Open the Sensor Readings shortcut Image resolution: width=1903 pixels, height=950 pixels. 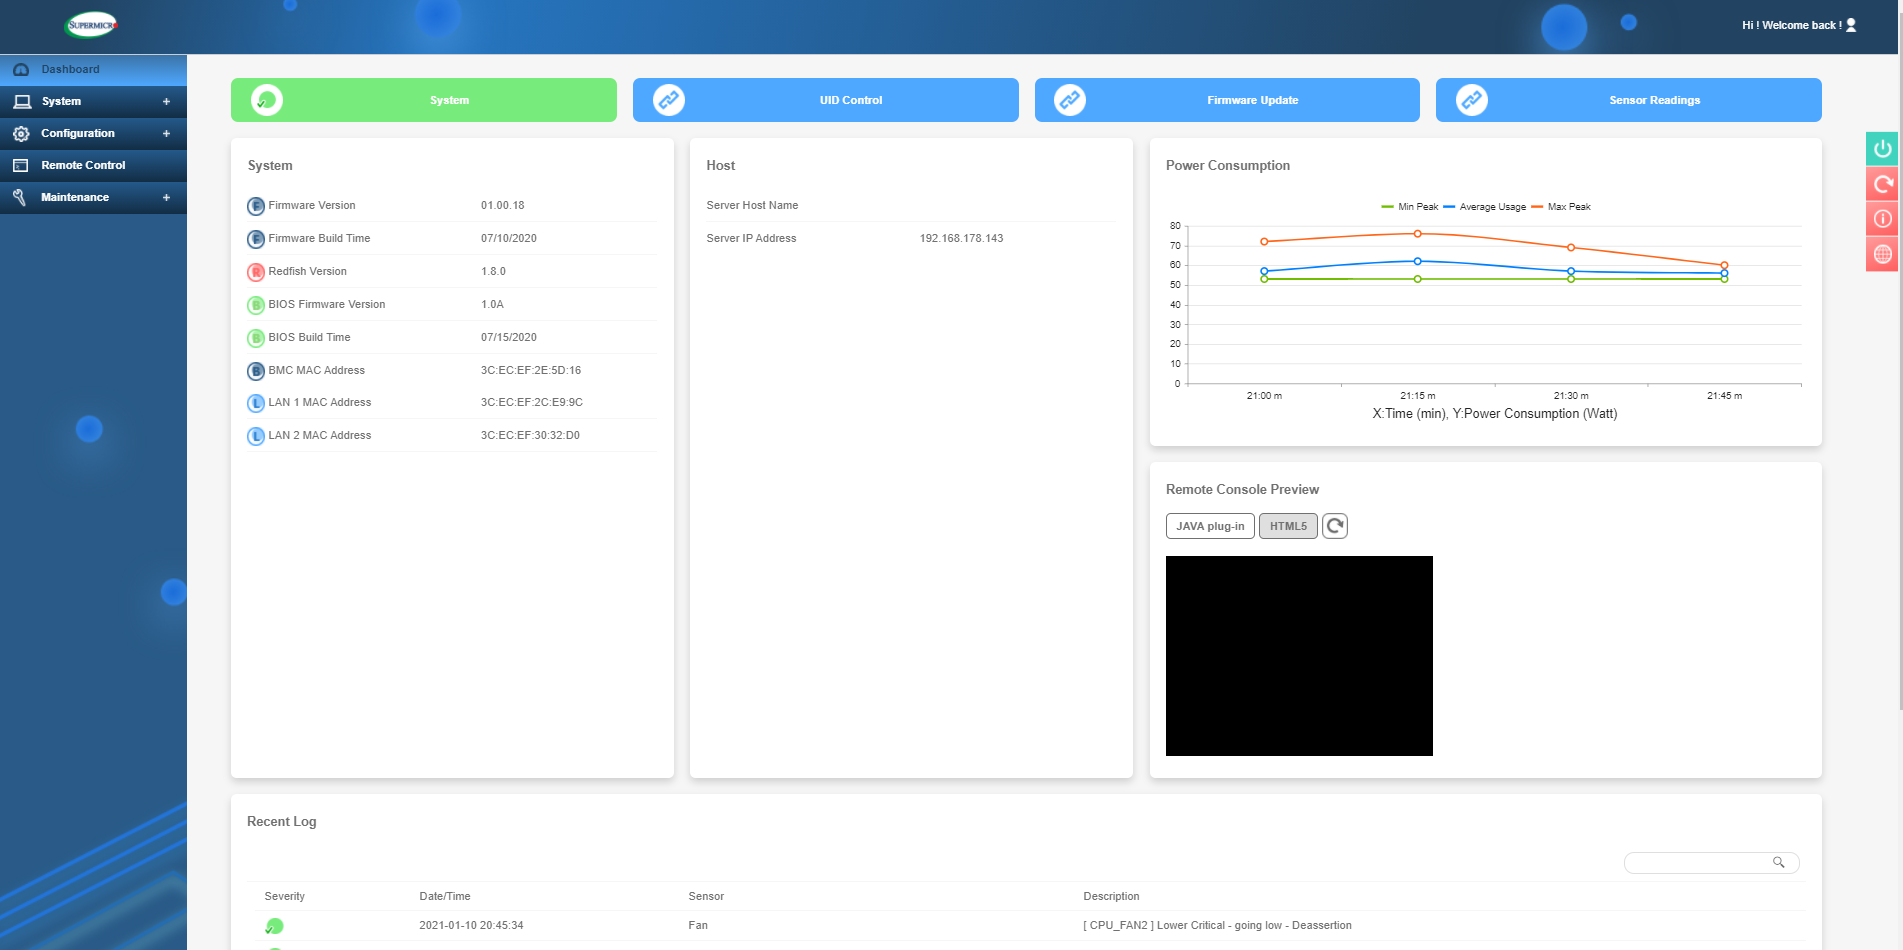pyautogui.click(x=1628, y=100)
